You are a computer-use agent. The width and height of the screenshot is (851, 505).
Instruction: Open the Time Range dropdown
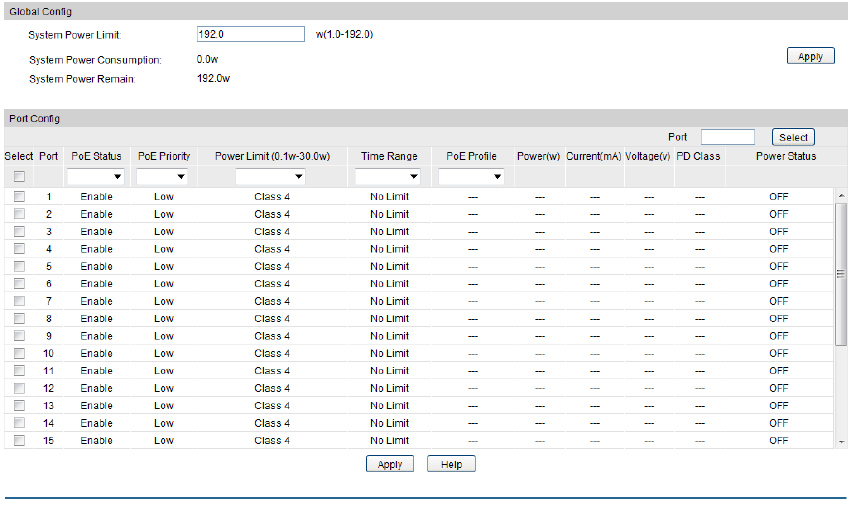[388, 176]
